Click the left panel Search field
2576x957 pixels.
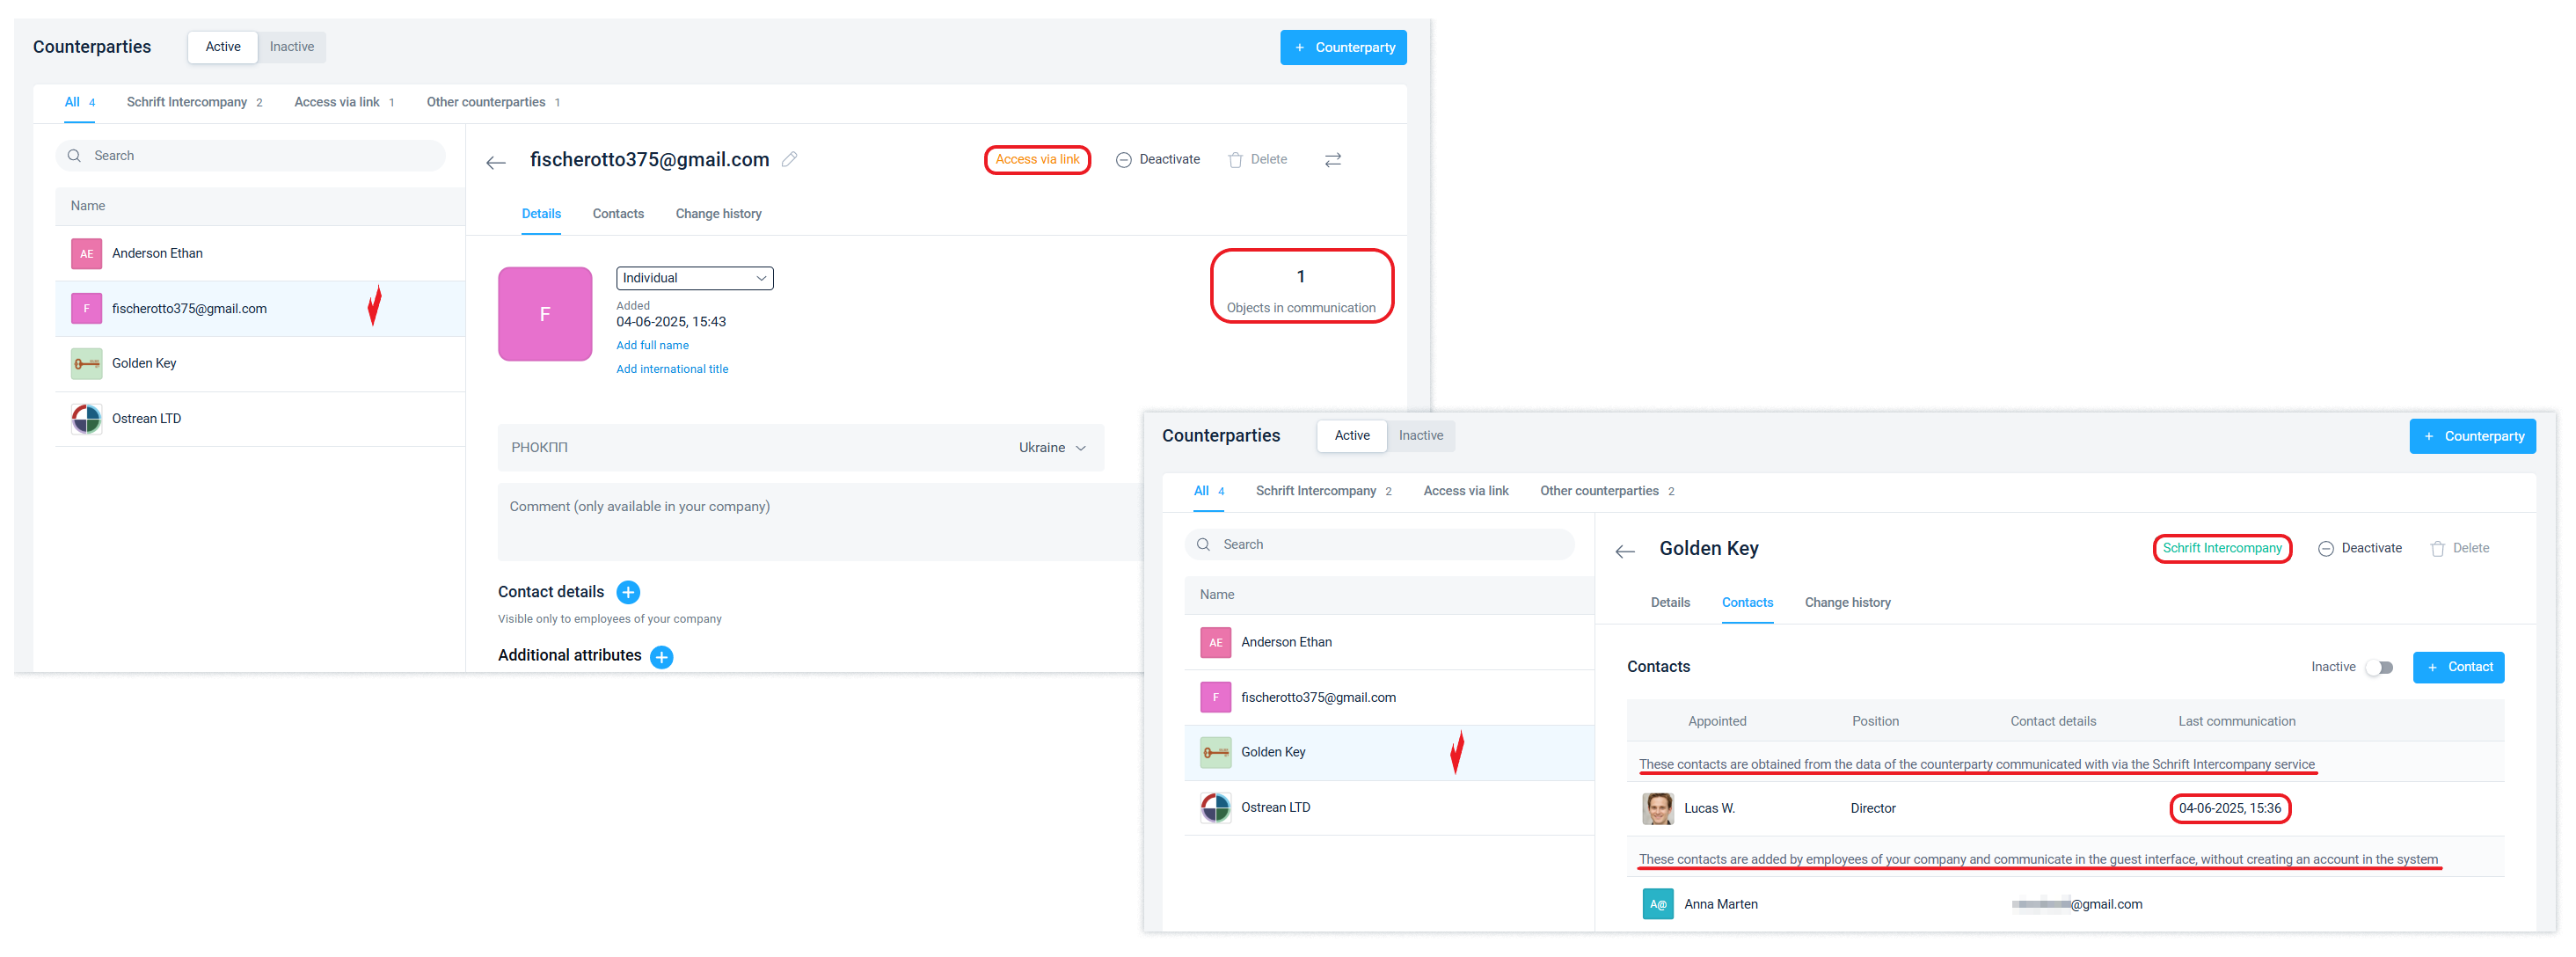250,155
